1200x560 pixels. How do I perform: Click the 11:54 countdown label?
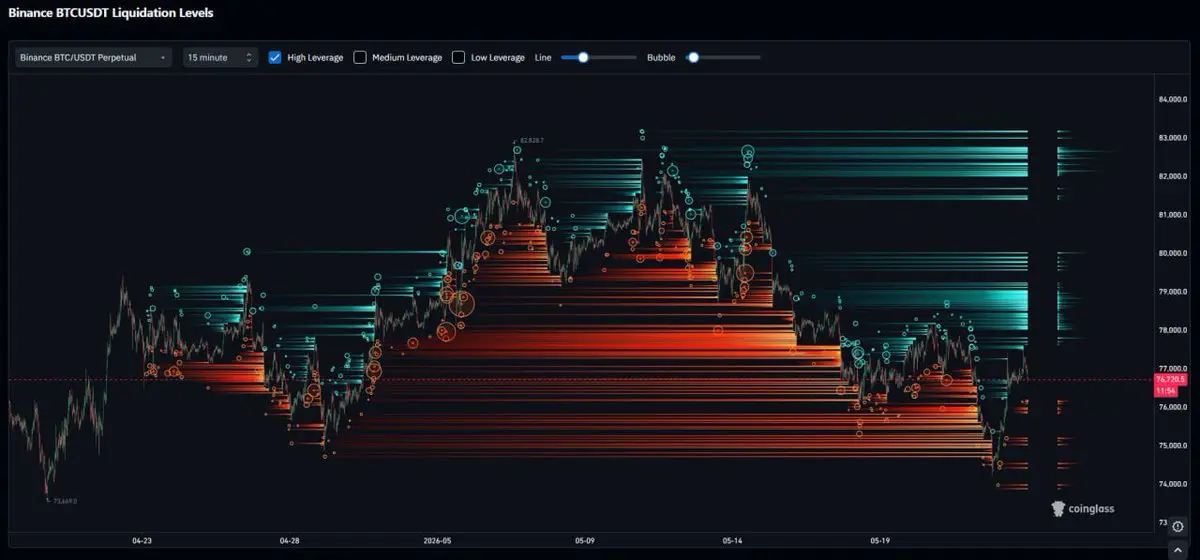click(x=1165, y=391)
